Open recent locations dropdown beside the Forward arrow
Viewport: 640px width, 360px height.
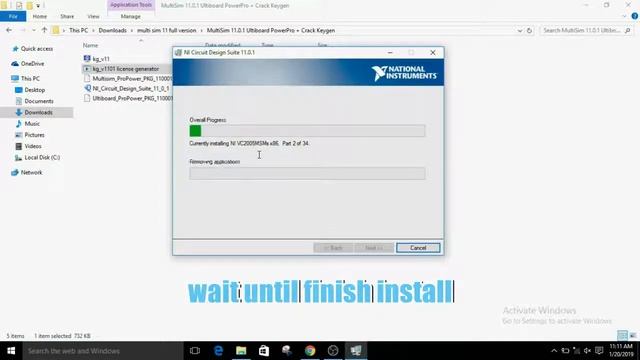[33, 31]
